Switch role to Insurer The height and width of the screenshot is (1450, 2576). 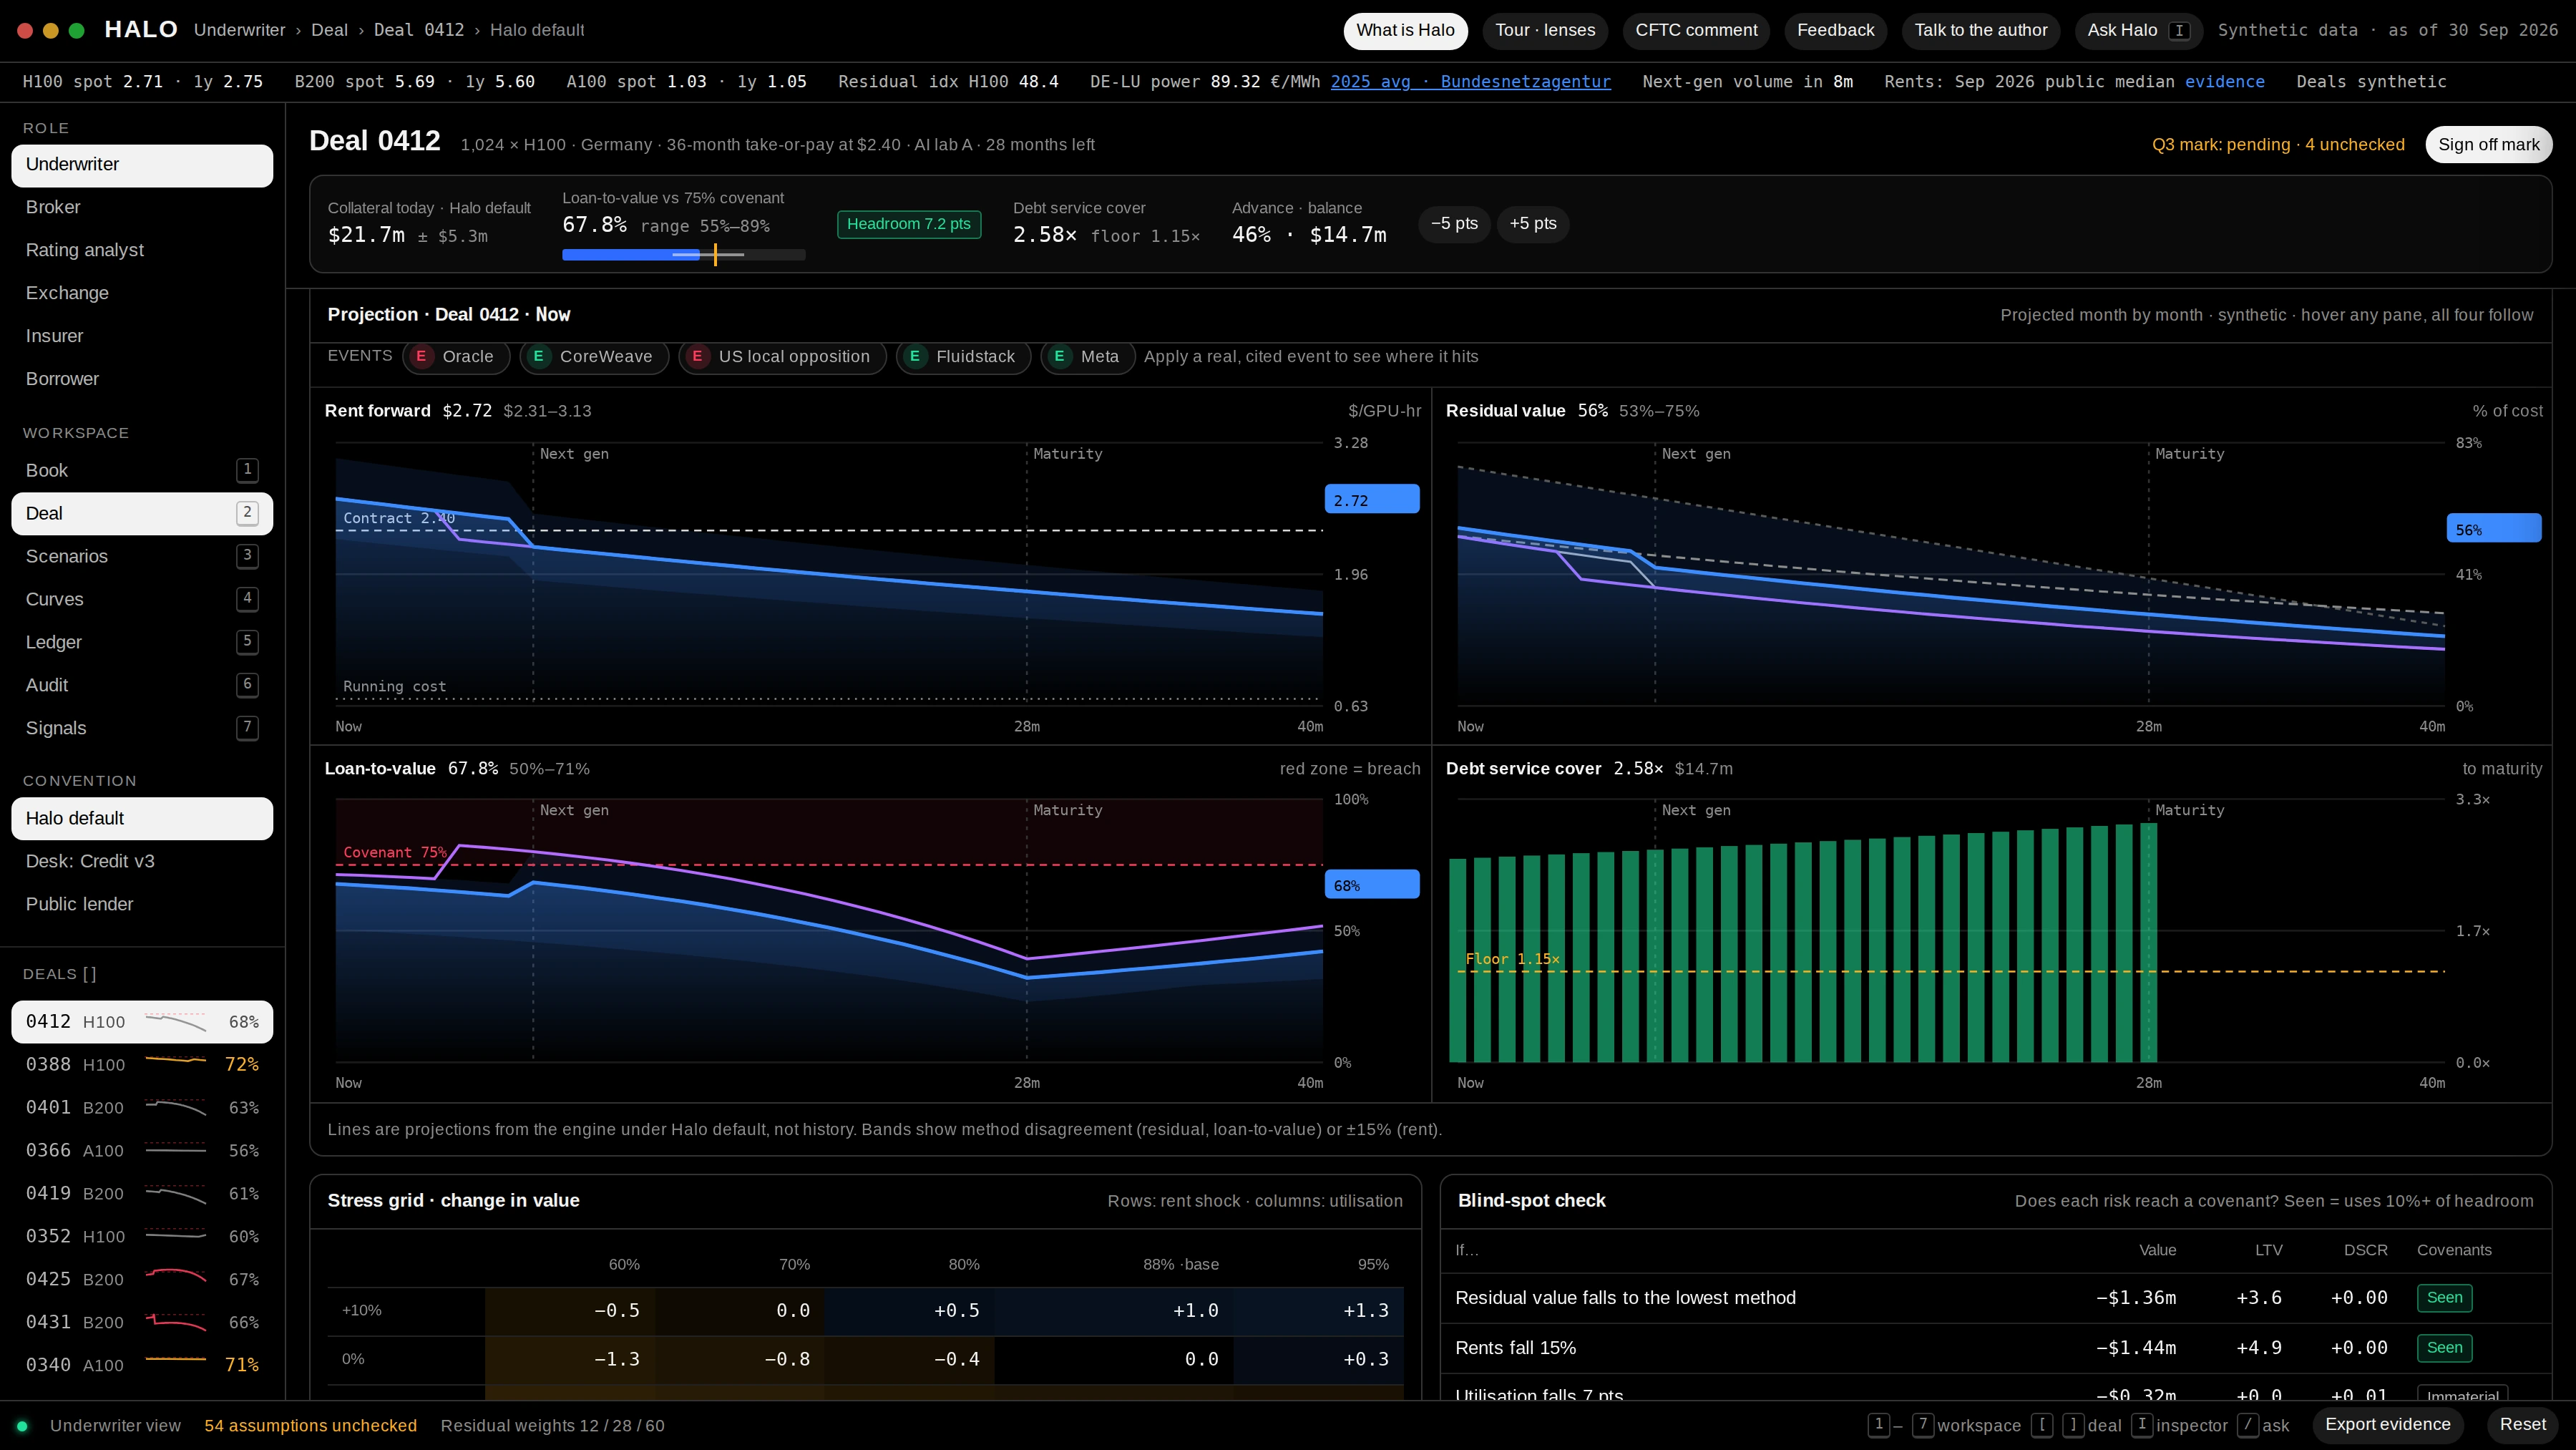point(142,337)
